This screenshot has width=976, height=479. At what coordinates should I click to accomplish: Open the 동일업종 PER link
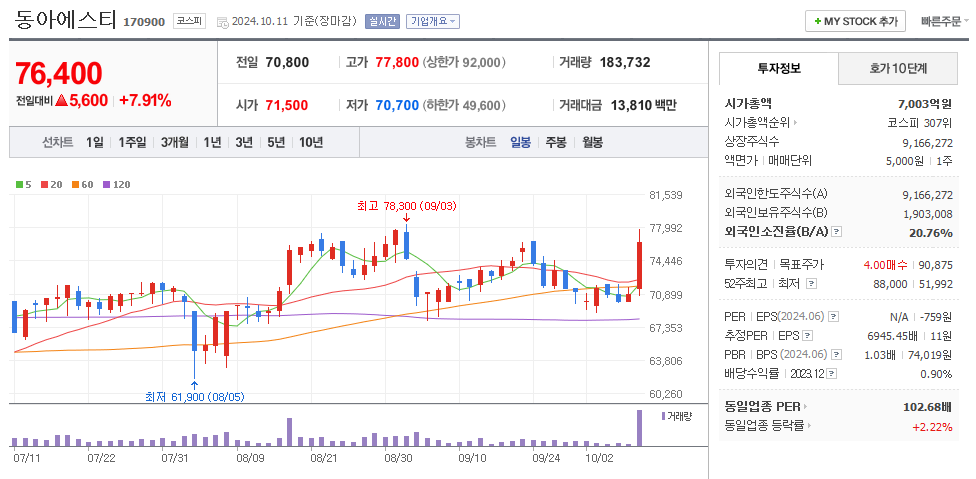[x=762, y=407]
